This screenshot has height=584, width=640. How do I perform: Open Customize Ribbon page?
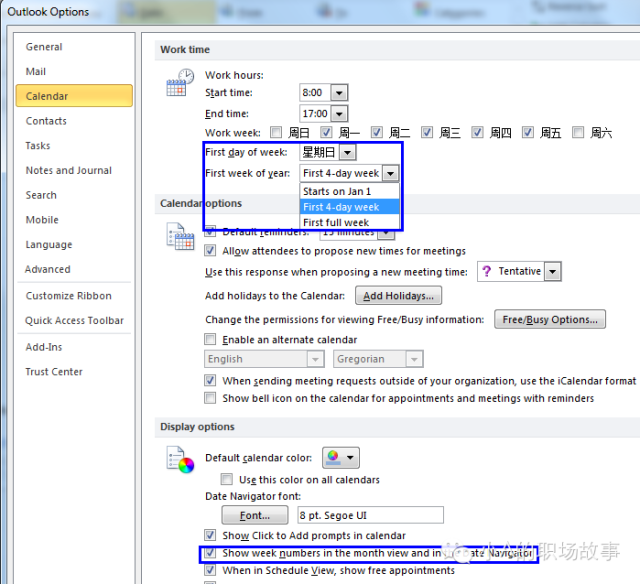point(69,296)
